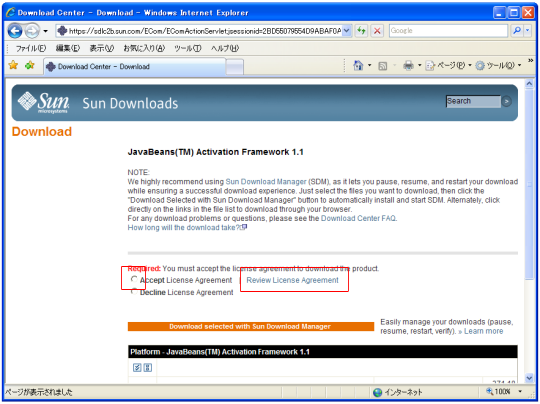This screenshot has width=540, height=404.
Task: Click the RSS feeds icon
Action: (x=383, y=66)
